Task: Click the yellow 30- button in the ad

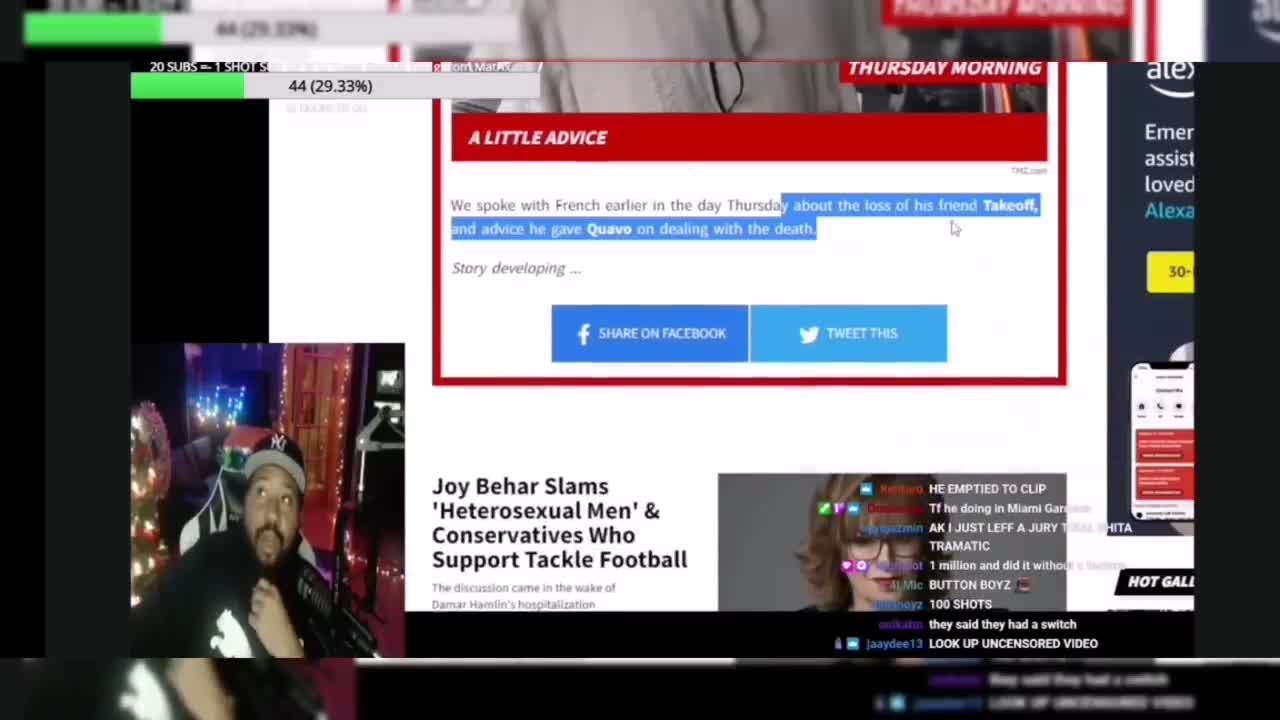Action: 1170,272
